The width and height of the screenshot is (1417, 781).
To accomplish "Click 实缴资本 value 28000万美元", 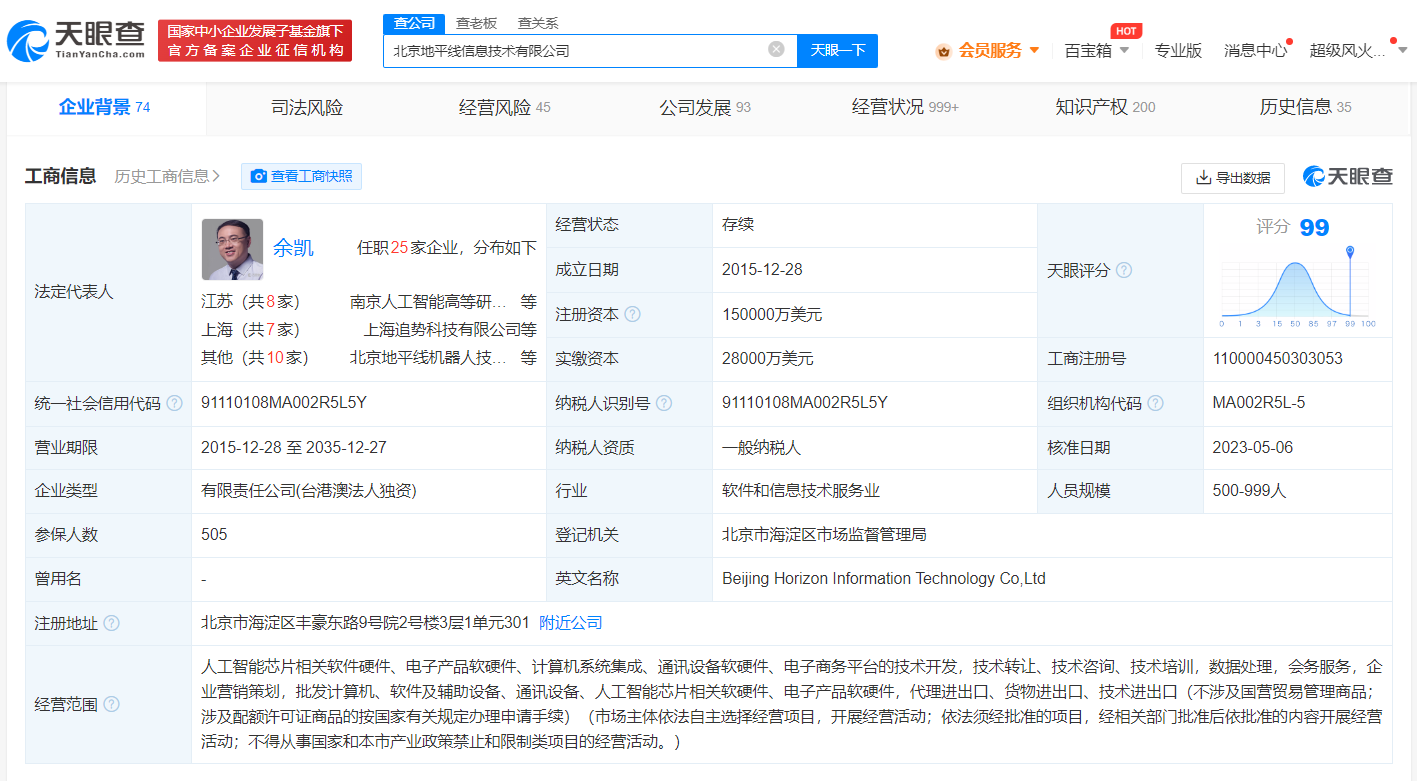I will 768,359.
